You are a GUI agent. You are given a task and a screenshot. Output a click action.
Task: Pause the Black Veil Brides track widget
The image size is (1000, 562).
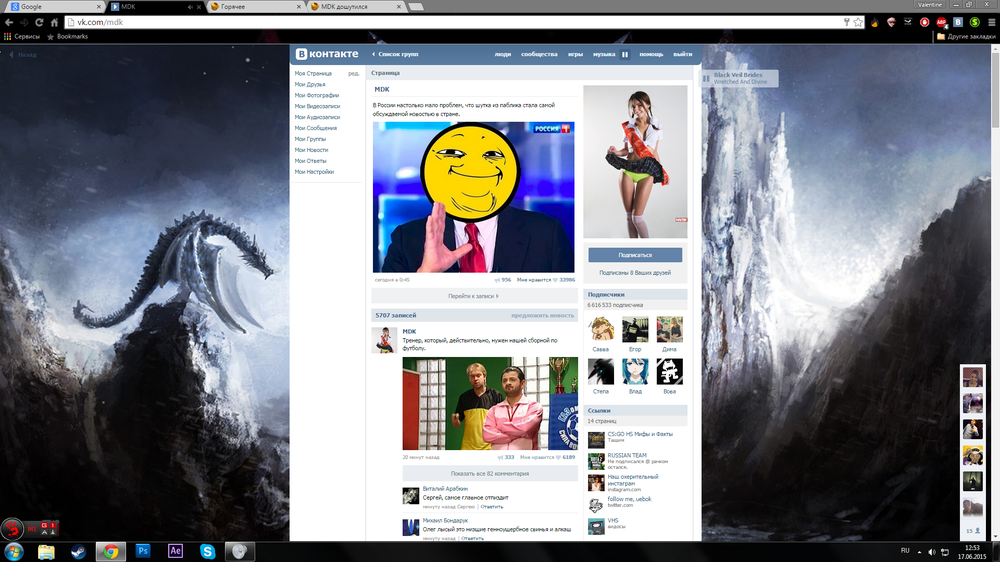click(707, 78)
